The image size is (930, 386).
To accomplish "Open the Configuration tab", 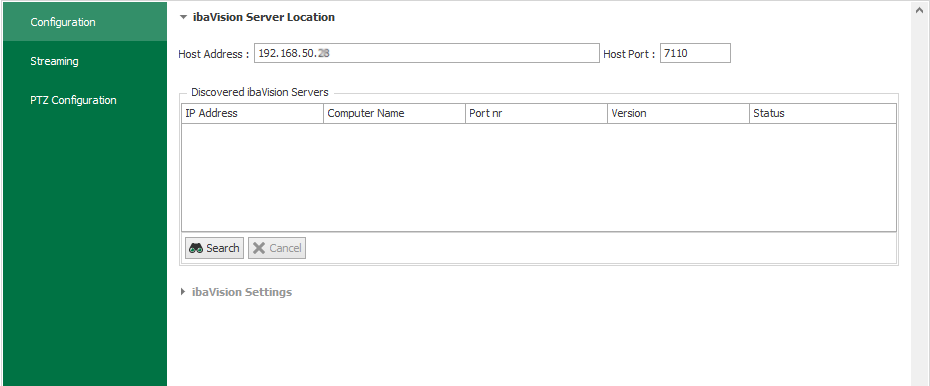I will [x=84, y=22].
